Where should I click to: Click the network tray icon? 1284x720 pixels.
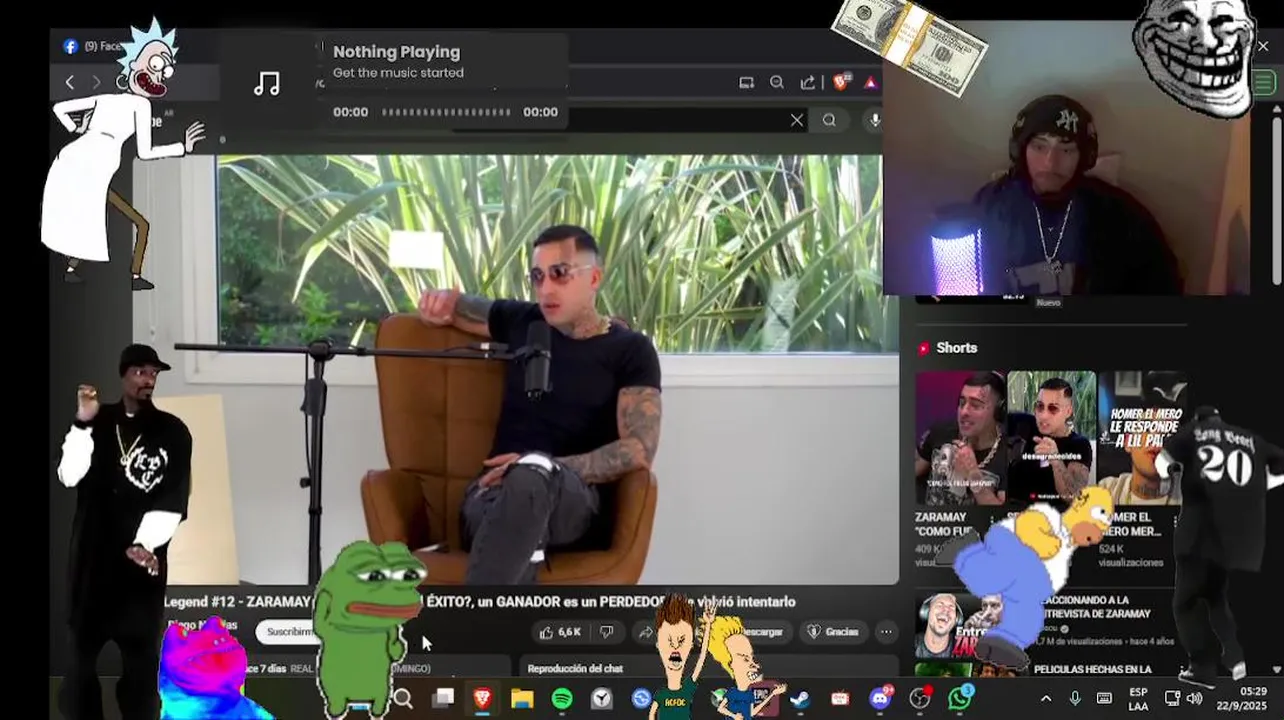point(1172,698)
